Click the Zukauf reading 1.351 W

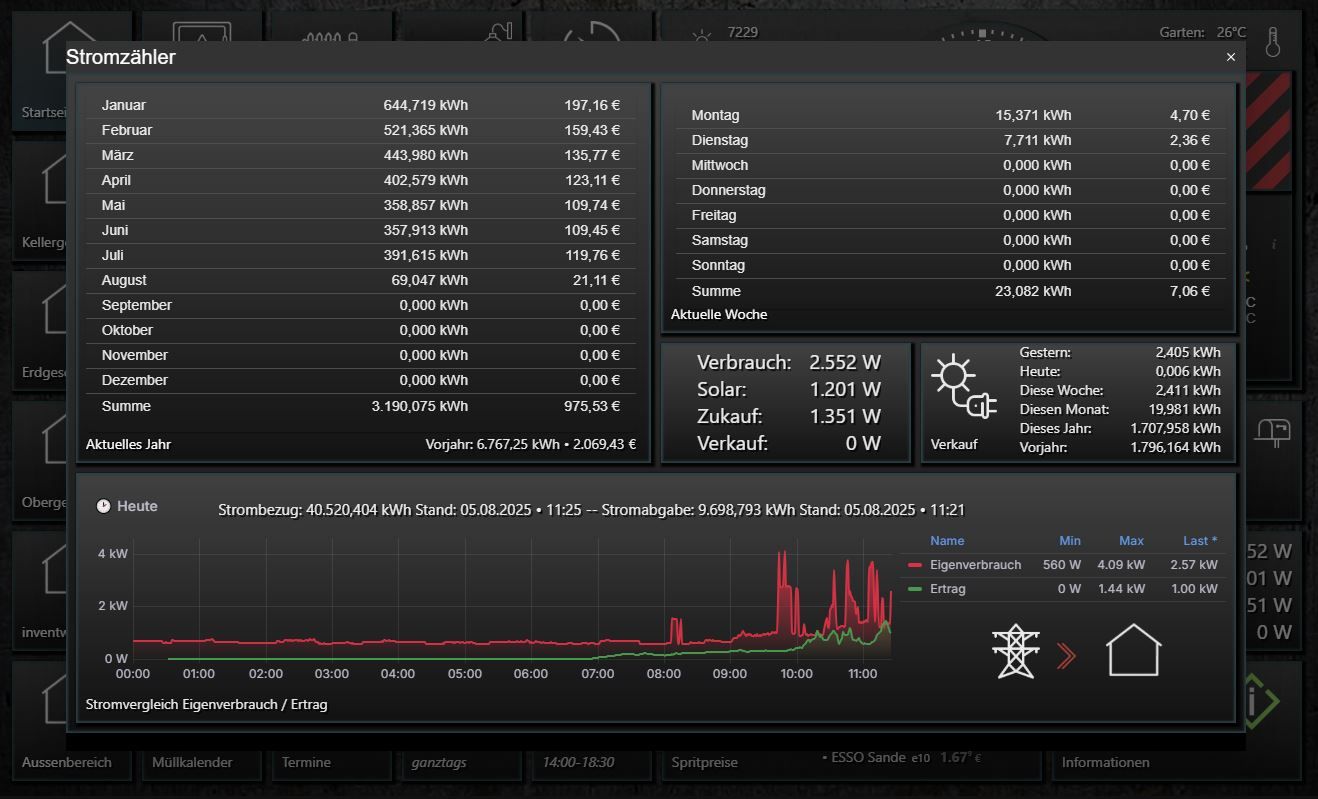[x=845, y=416]
